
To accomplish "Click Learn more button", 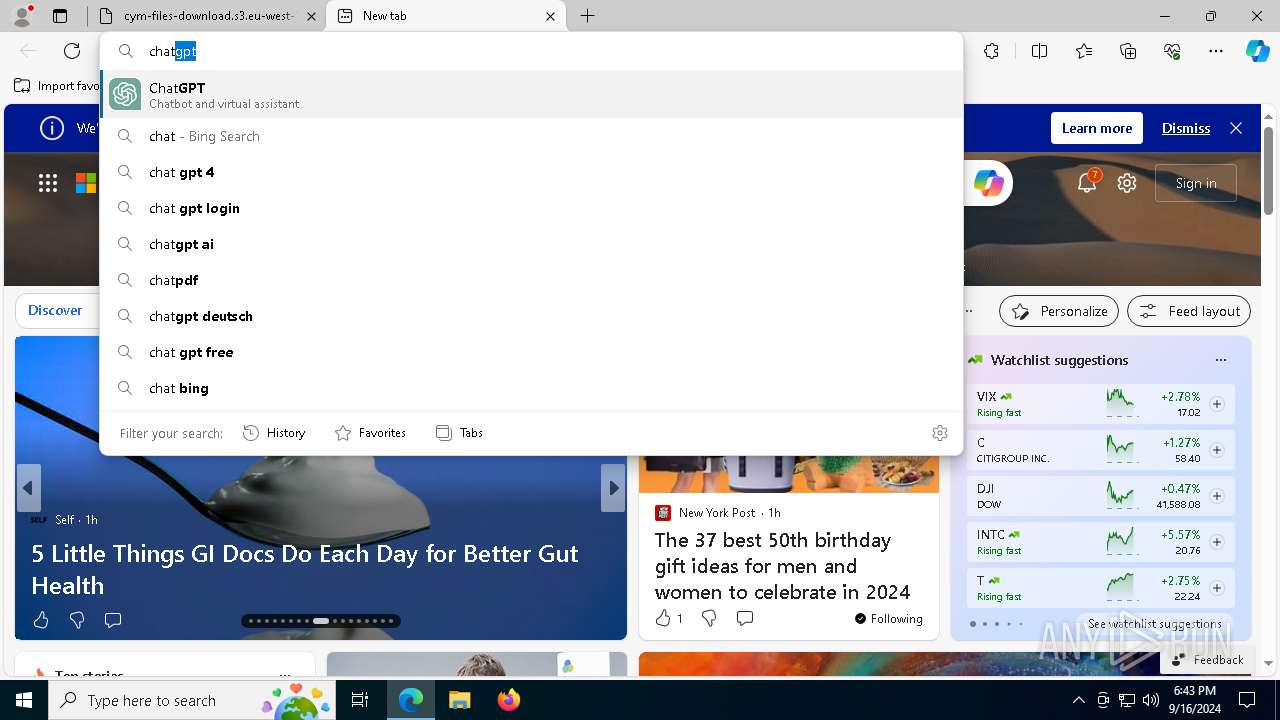I will [1096, 128].
